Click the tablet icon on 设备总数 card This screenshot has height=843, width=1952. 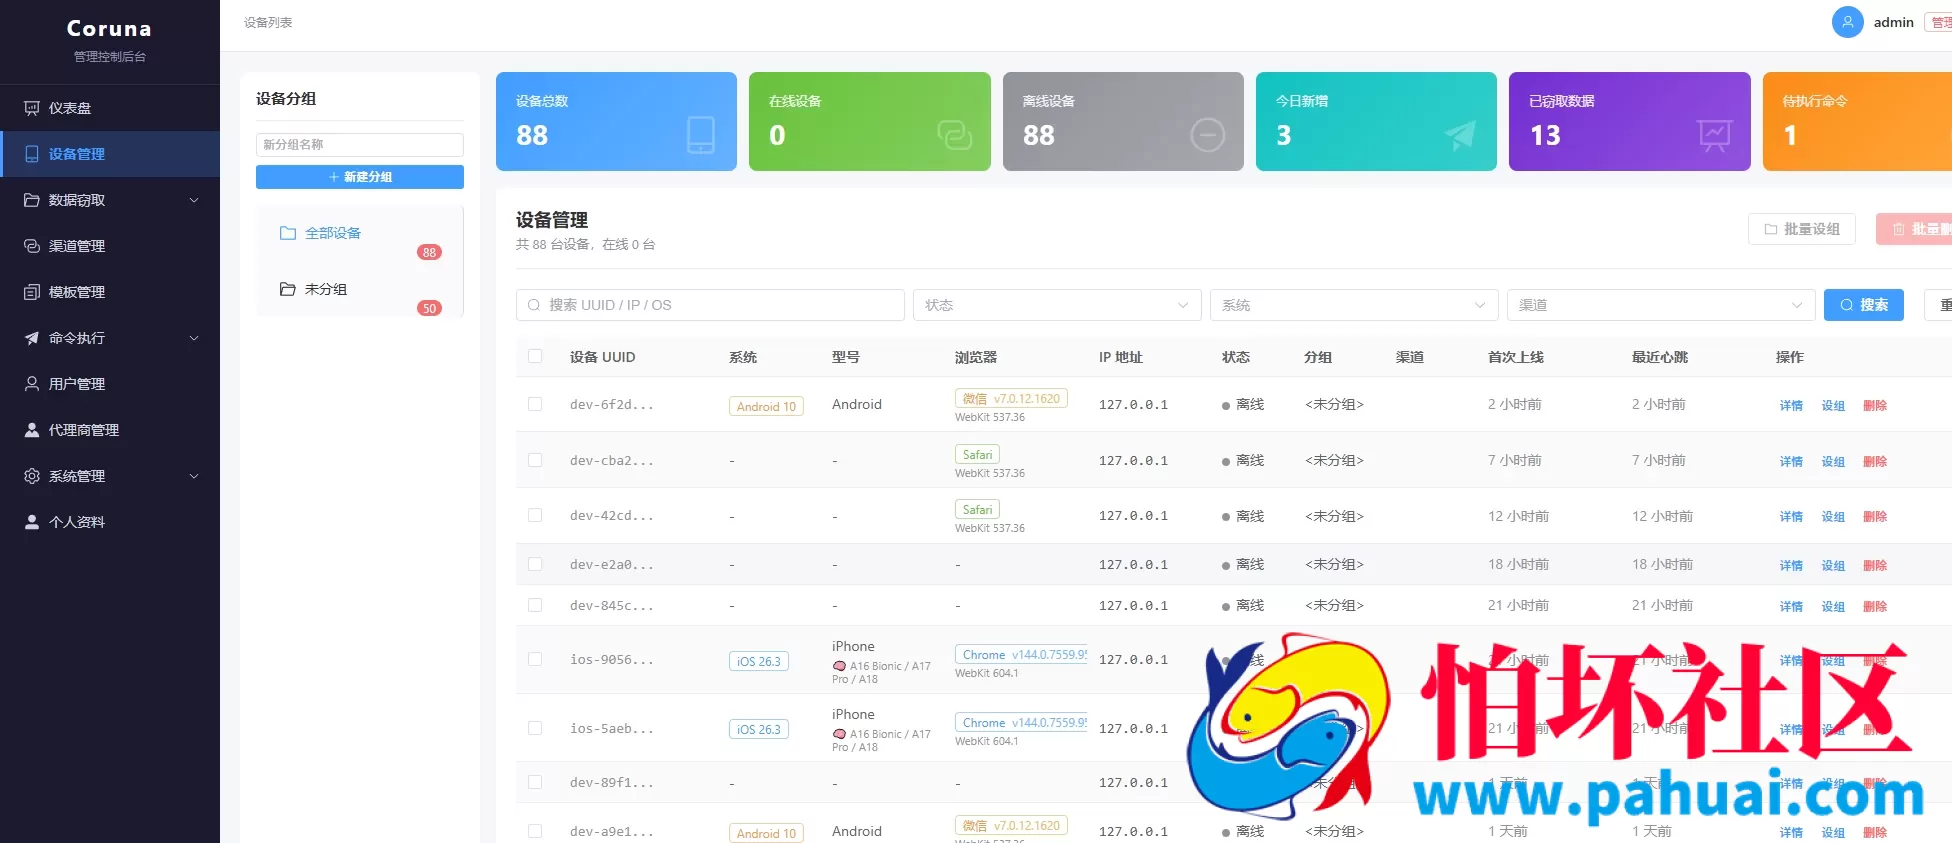[x=701, y=135]
